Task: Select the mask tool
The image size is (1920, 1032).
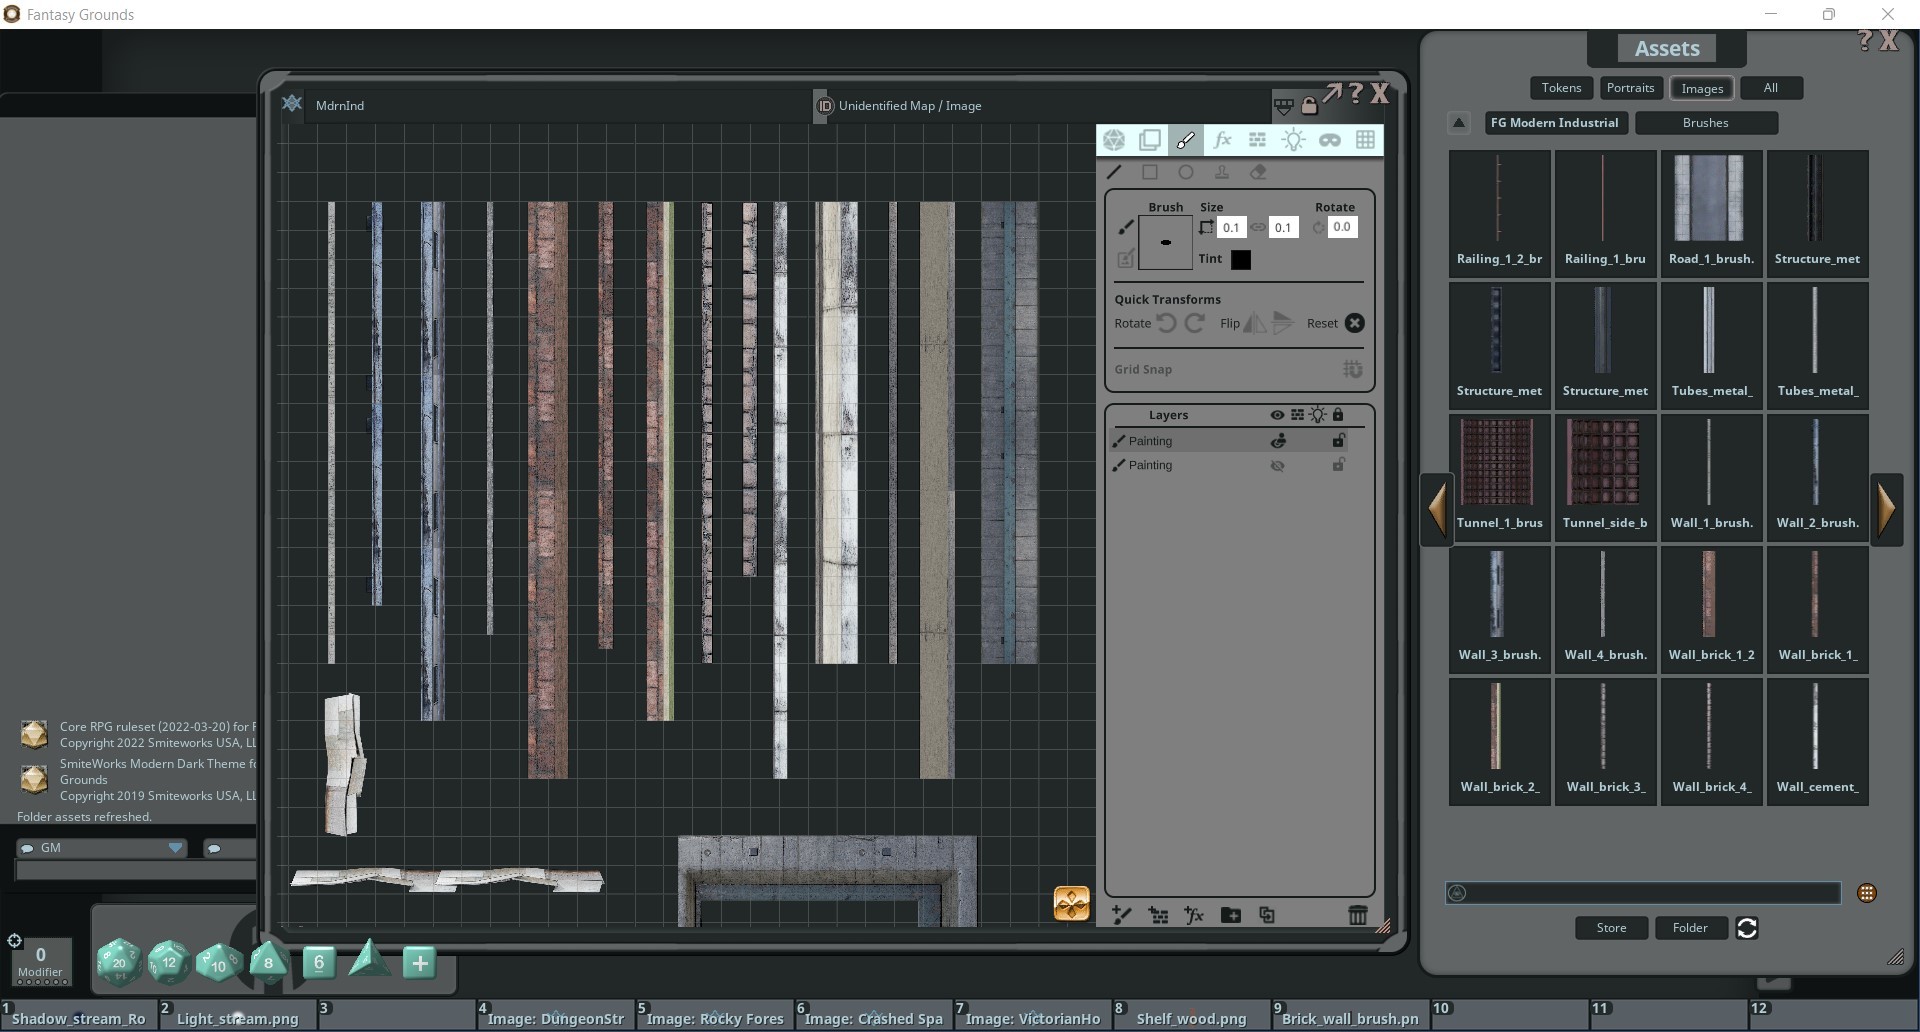Action: click(x=1330, y=140)
